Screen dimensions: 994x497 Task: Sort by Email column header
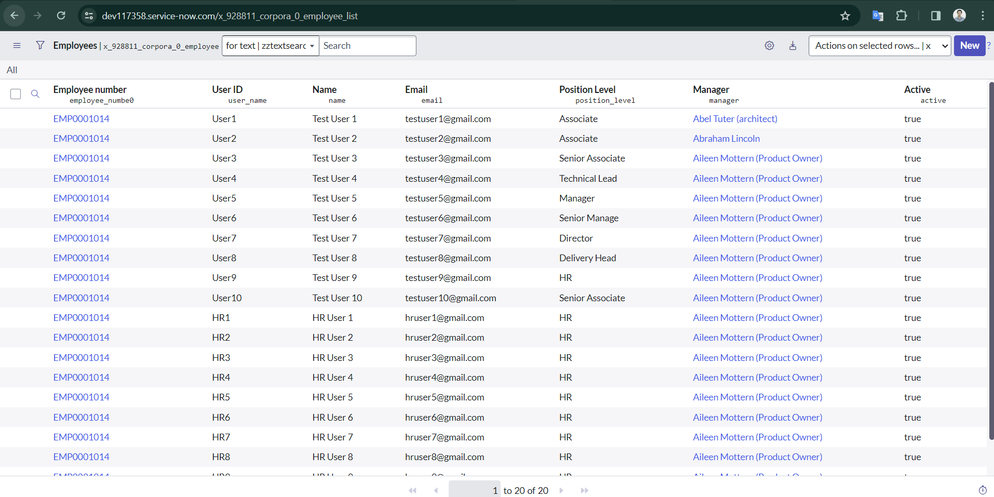tap(416, 89)
